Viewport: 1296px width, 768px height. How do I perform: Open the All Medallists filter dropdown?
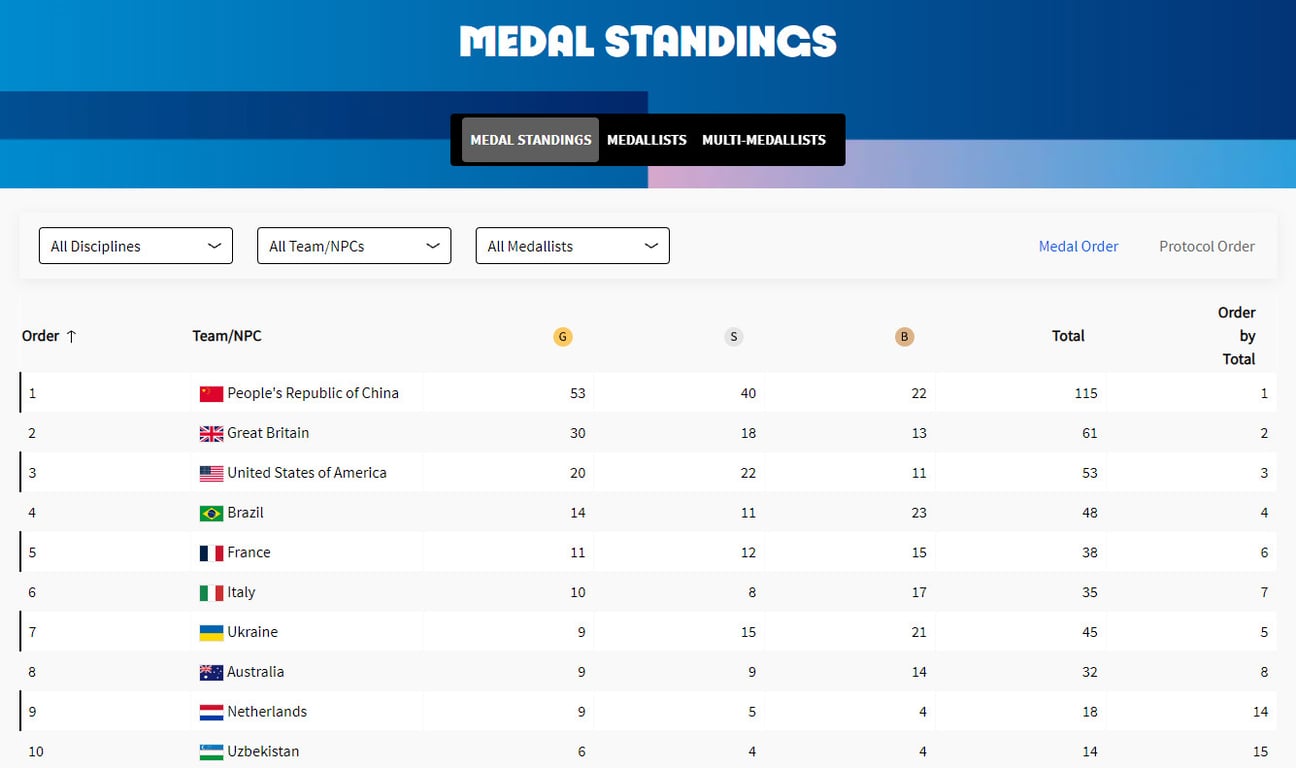[572, 246]
